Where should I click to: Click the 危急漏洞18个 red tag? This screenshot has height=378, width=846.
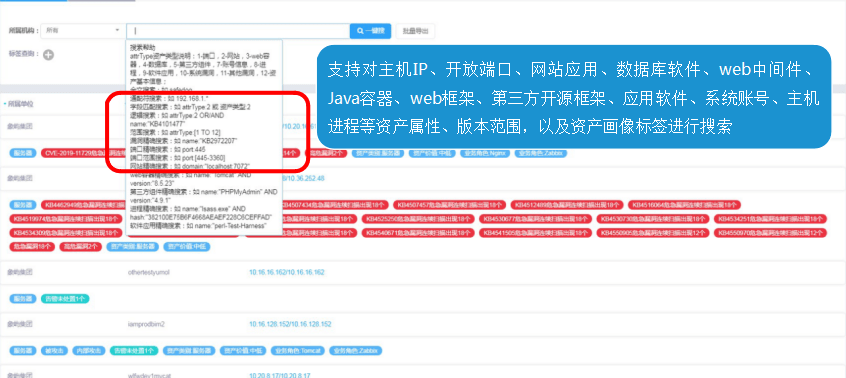[32, 247]
